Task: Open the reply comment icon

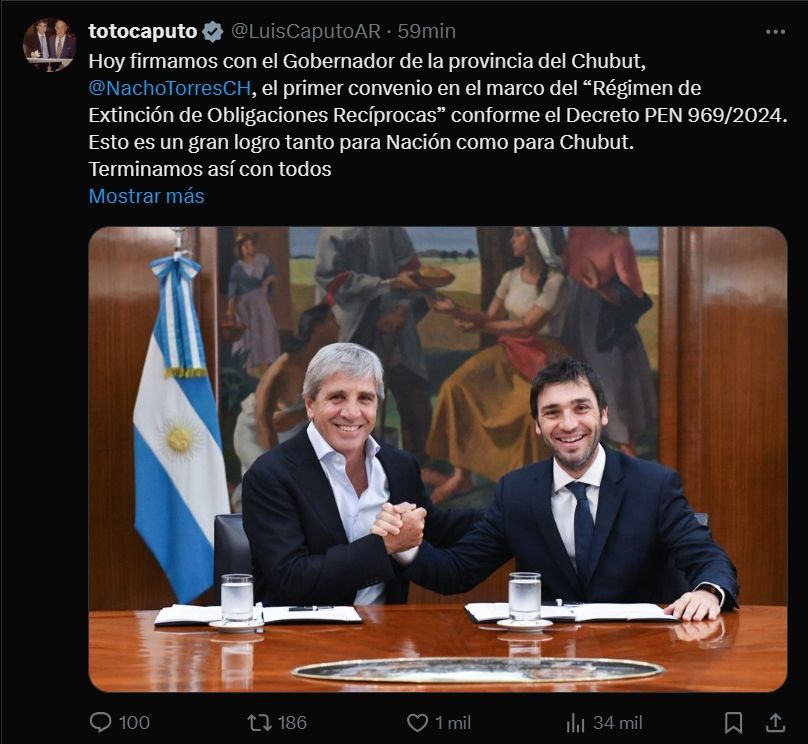Action: [100, 722]
